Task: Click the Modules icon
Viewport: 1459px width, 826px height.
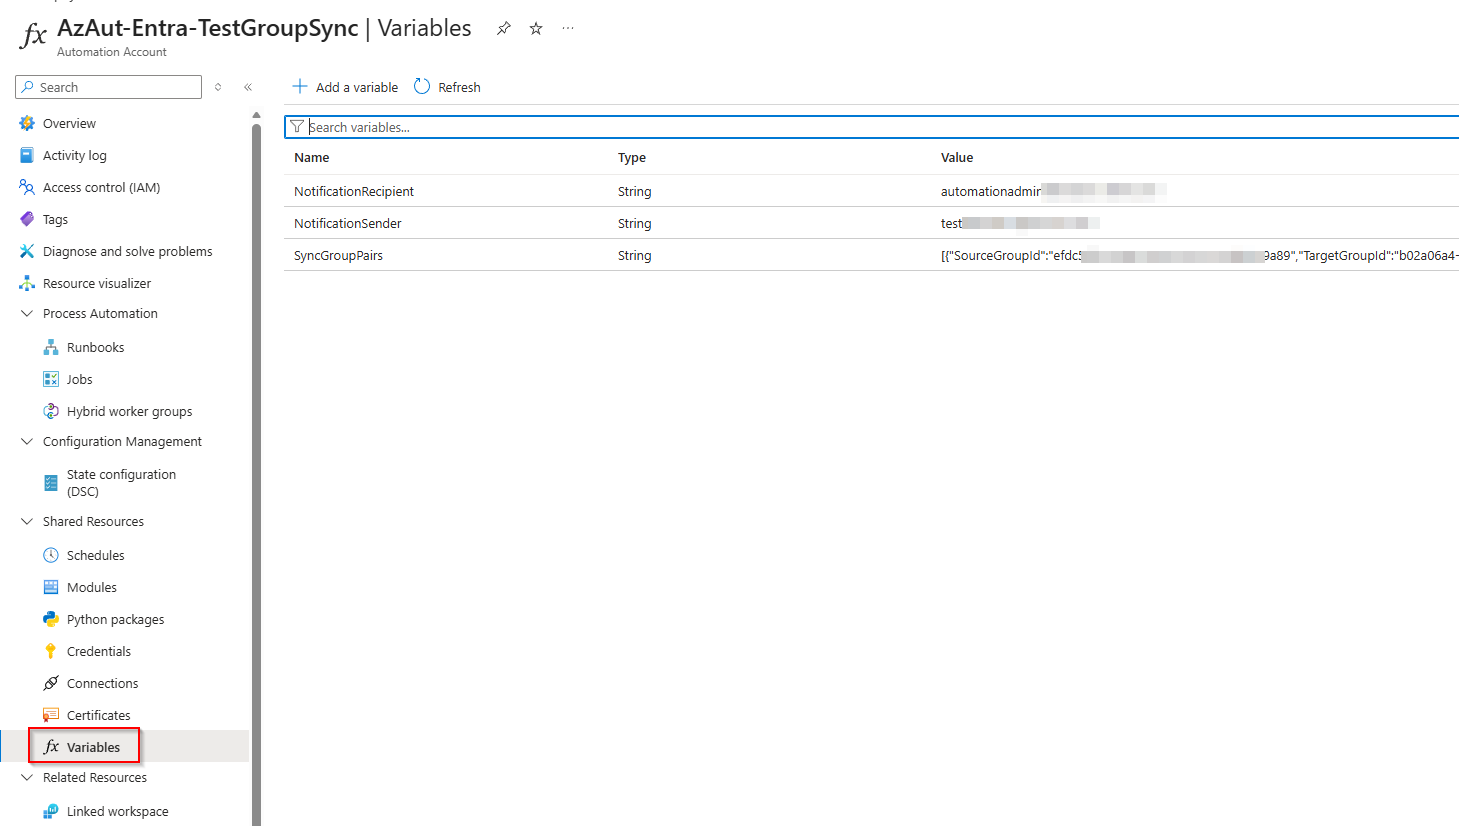Action: point(51,587)
